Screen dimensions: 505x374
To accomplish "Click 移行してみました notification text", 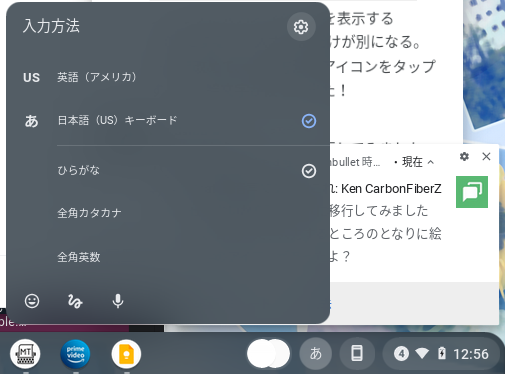I will (x=379, y=211).
